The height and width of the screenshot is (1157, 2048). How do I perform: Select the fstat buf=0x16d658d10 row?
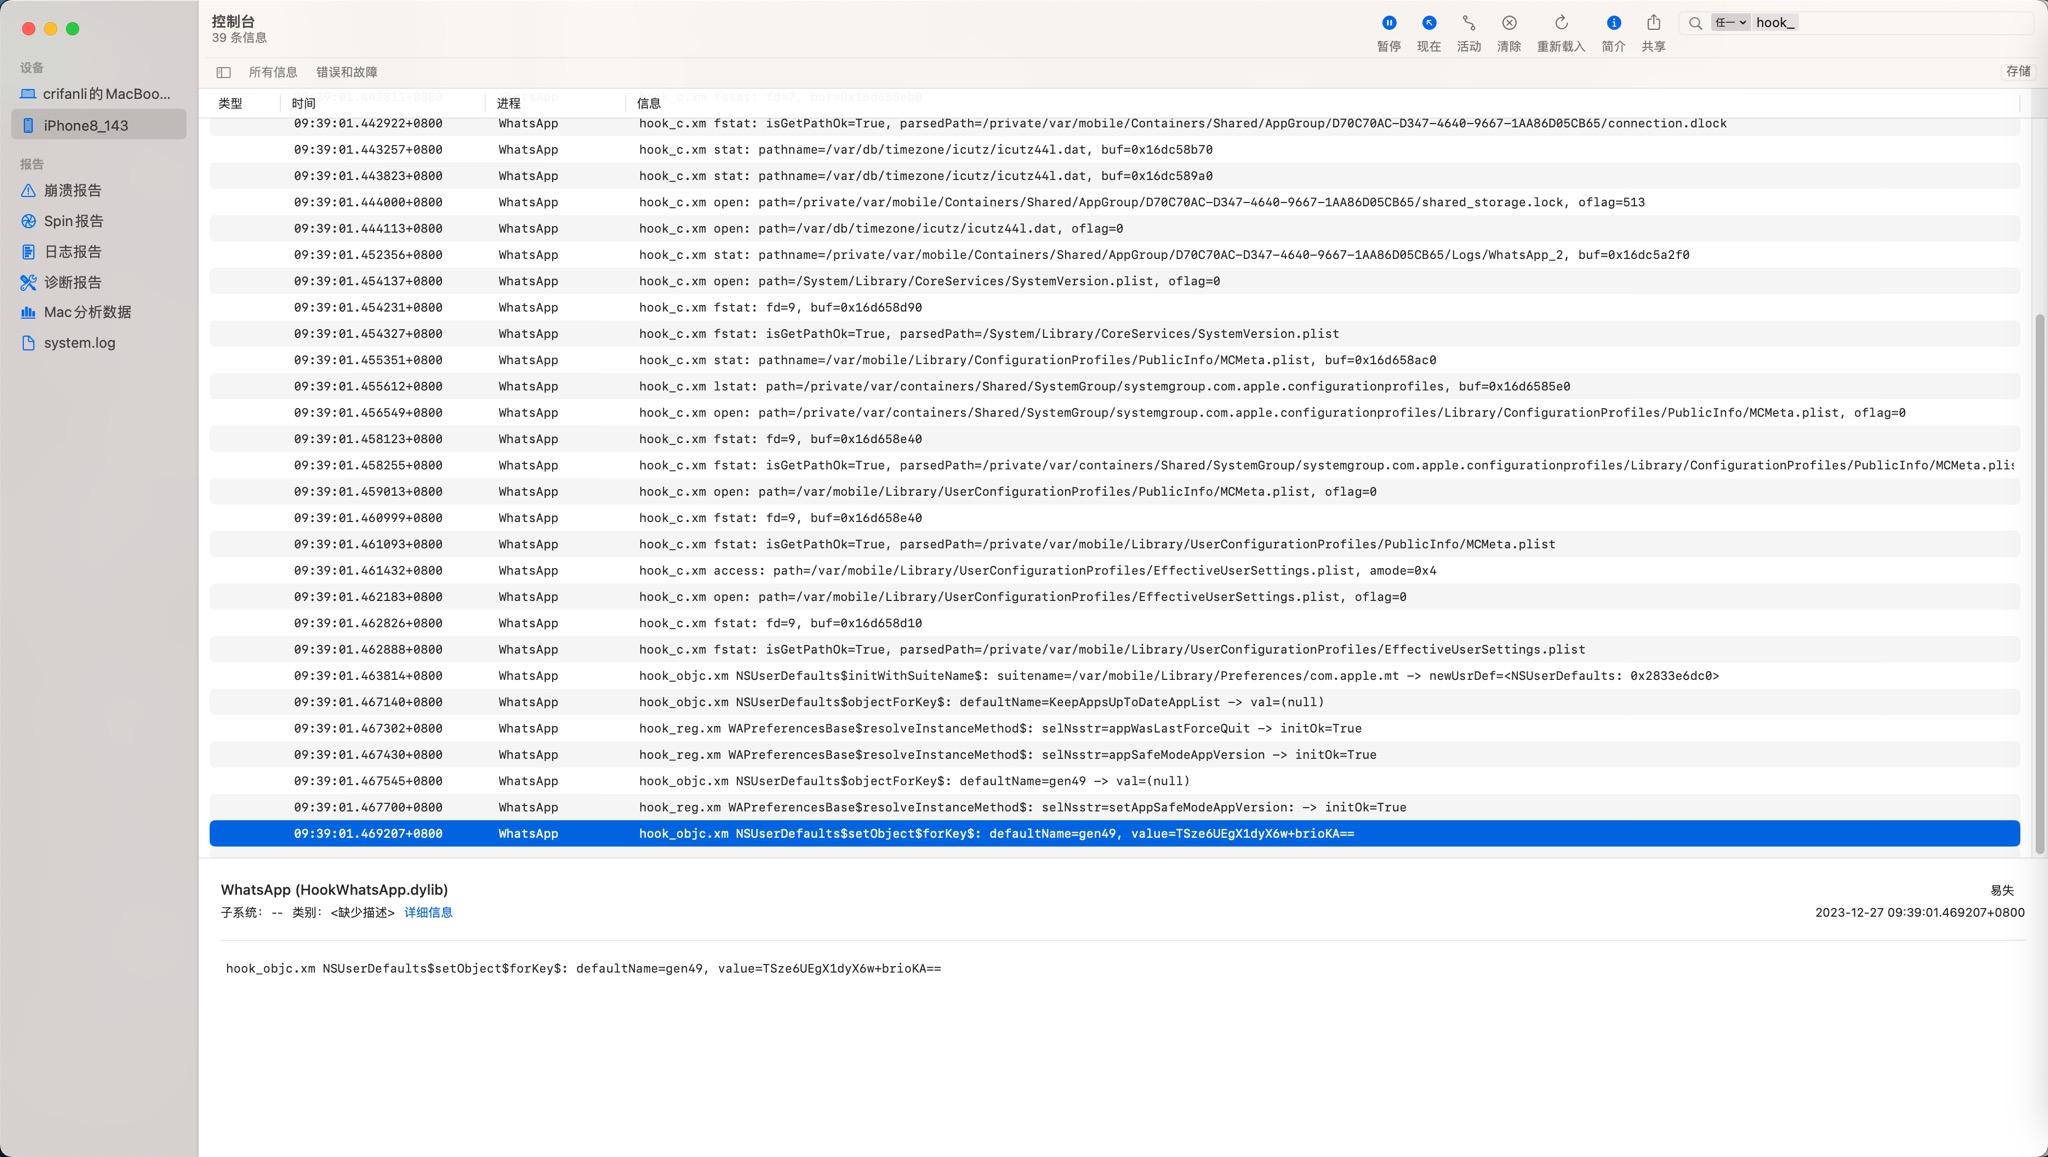tap(1114, 624)
